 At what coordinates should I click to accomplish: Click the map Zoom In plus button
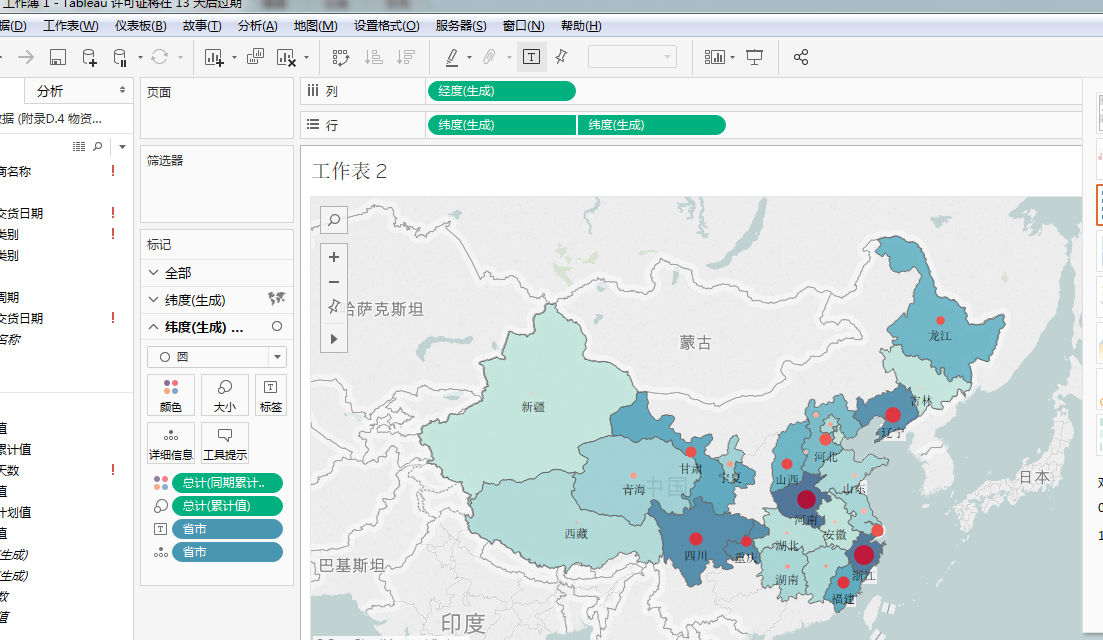pyautogui.click(x=333, y=257)
